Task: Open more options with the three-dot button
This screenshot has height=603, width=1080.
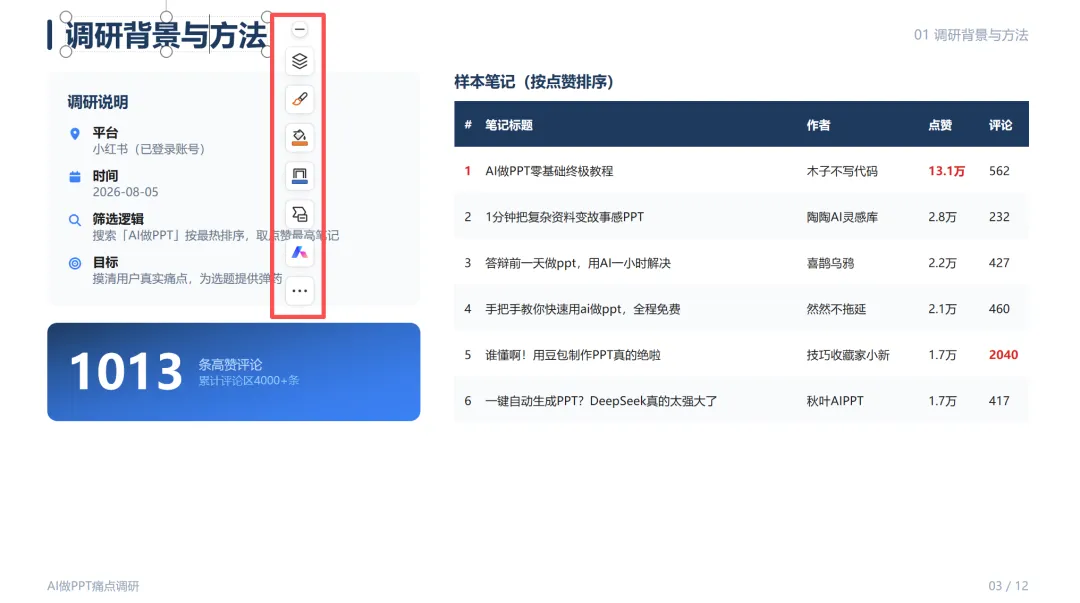Action: (x=299, y=291)
